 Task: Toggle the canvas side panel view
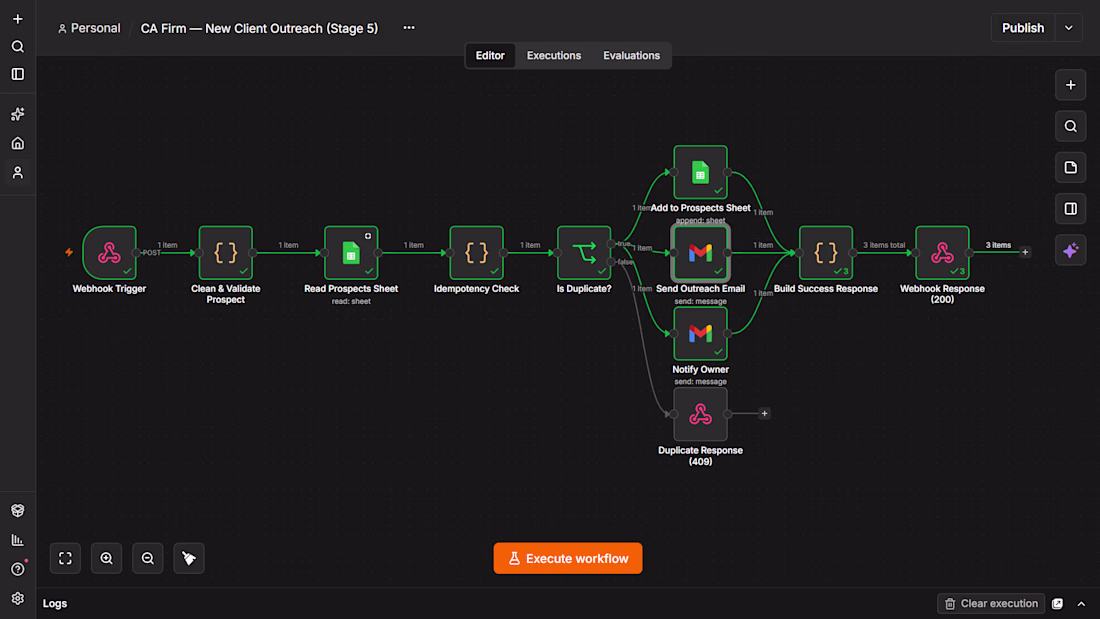pyautogui.click(x=1071, y=209)
